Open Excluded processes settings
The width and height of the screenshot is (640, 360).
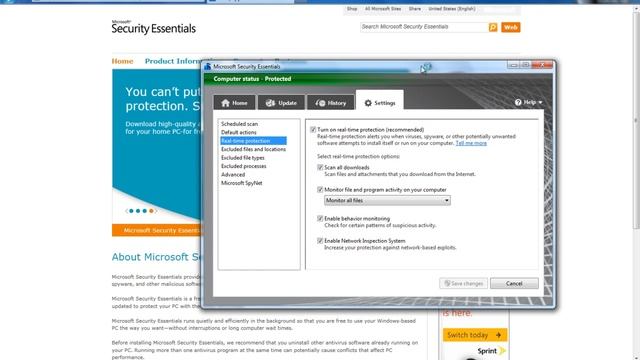(x=244, y=166)
